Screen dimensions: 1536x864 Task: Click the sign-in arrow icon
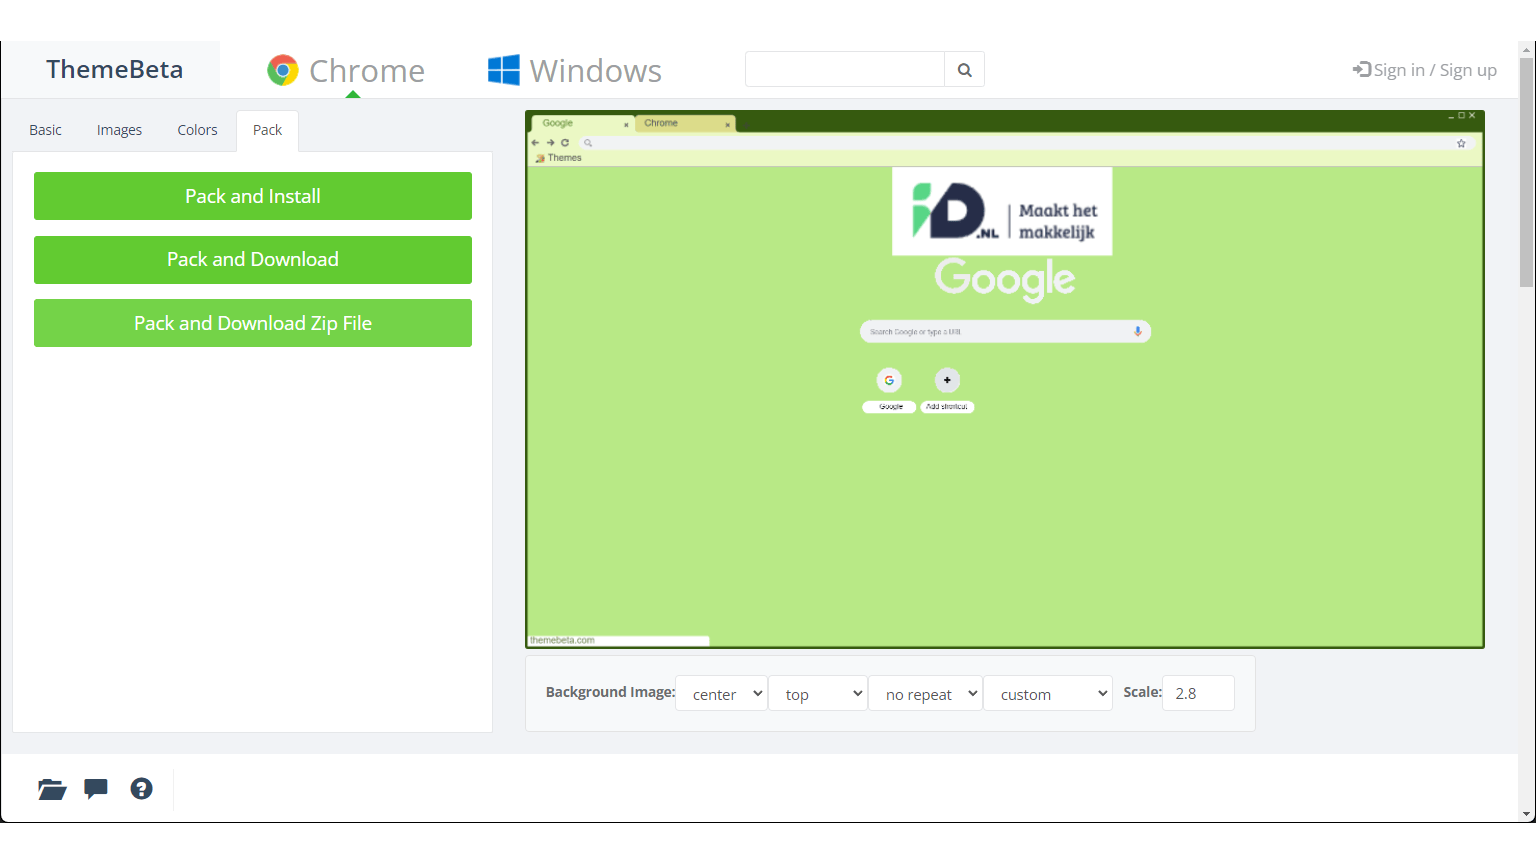click(1361, 70)
